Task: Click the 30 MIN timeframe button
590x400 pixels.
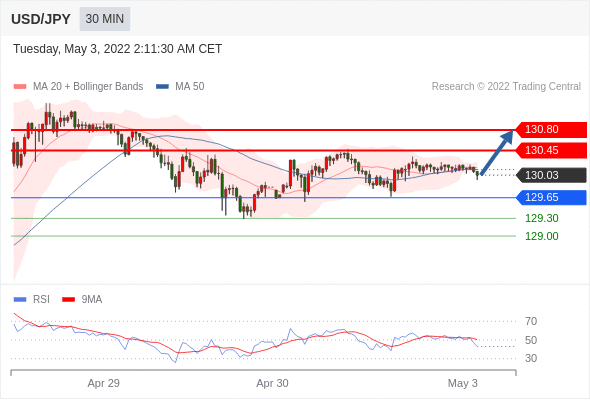Action: pos(105,19)
